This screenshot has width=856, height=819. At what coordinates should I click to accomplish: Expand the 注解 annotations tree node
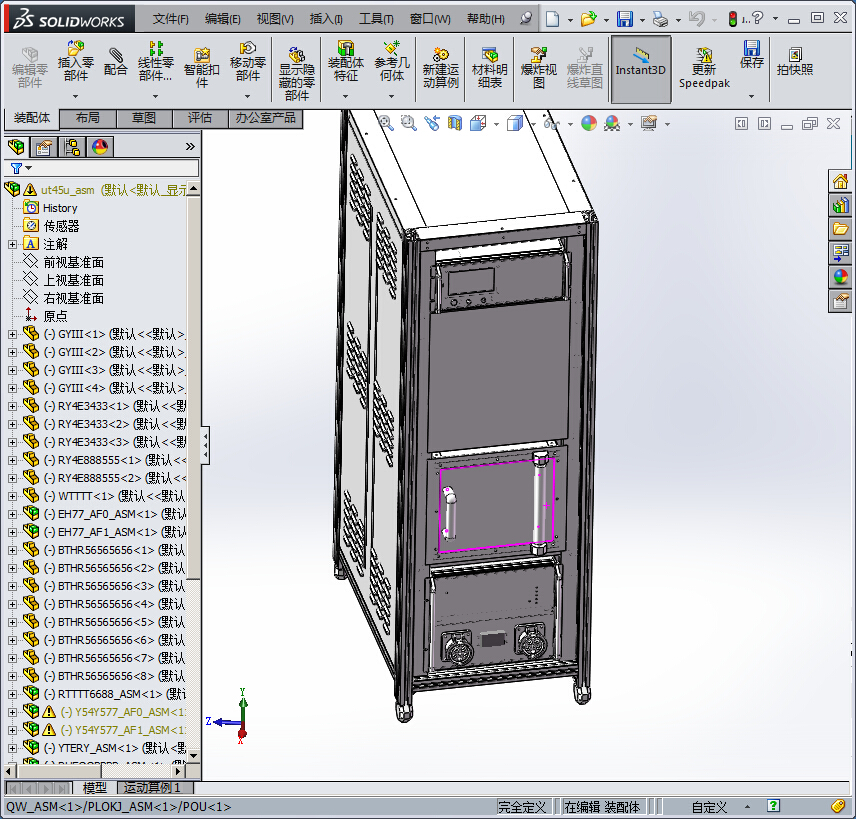pyautogui.click(x=13, y=244)
